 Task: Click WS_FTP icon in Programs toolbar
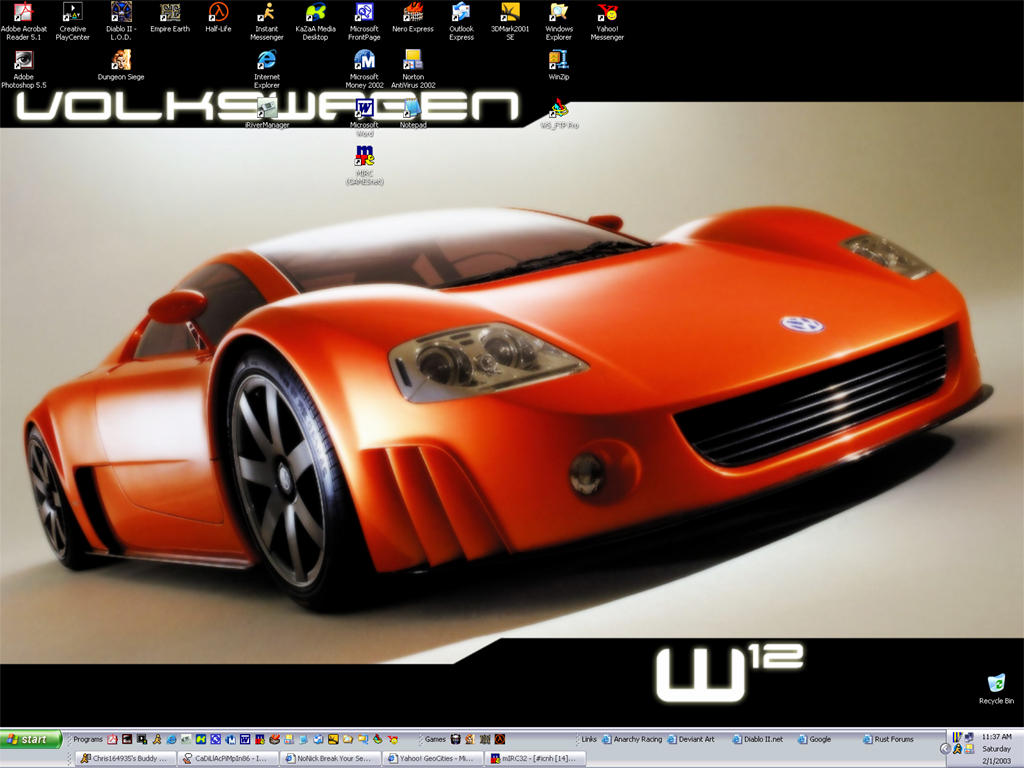click(377, 739)
